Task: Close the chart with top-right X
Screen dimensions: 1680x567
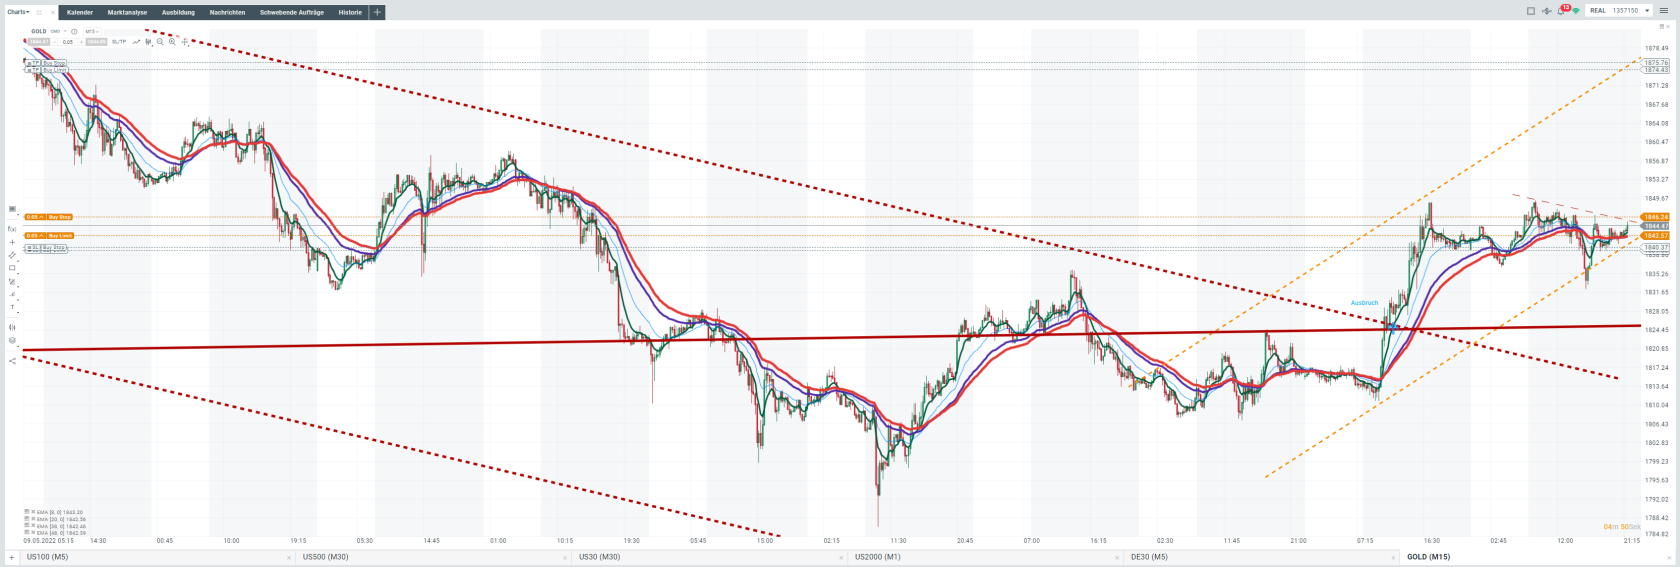Action: click(x=1668, y=26)
